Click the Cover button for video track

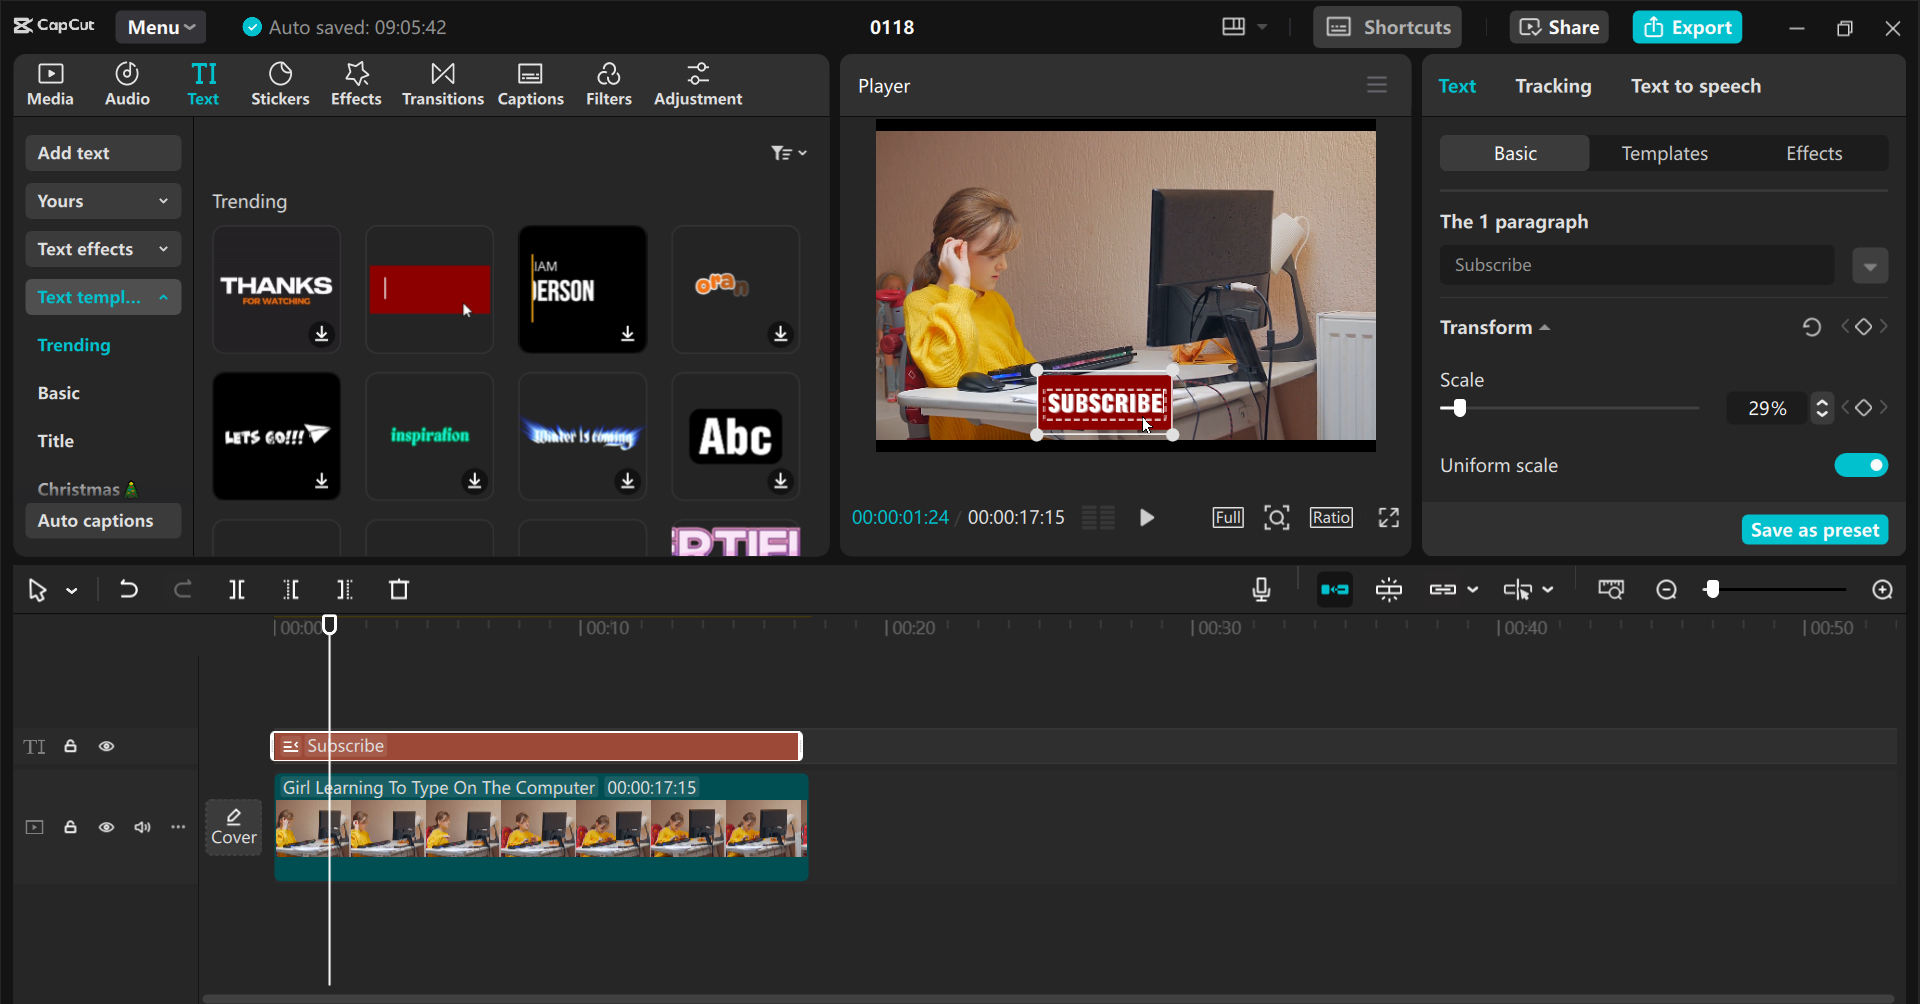point(234,827)
